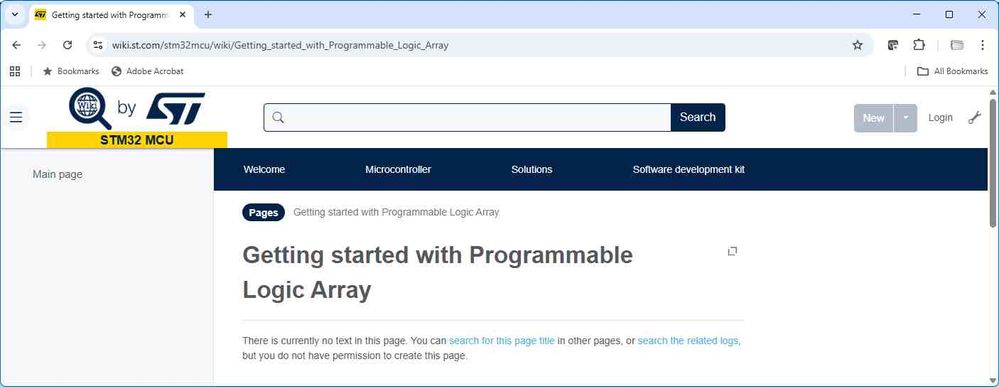Screen dimensions: 999x387
Task: Bookmark this page with star icon
Action: click(858, 45)
